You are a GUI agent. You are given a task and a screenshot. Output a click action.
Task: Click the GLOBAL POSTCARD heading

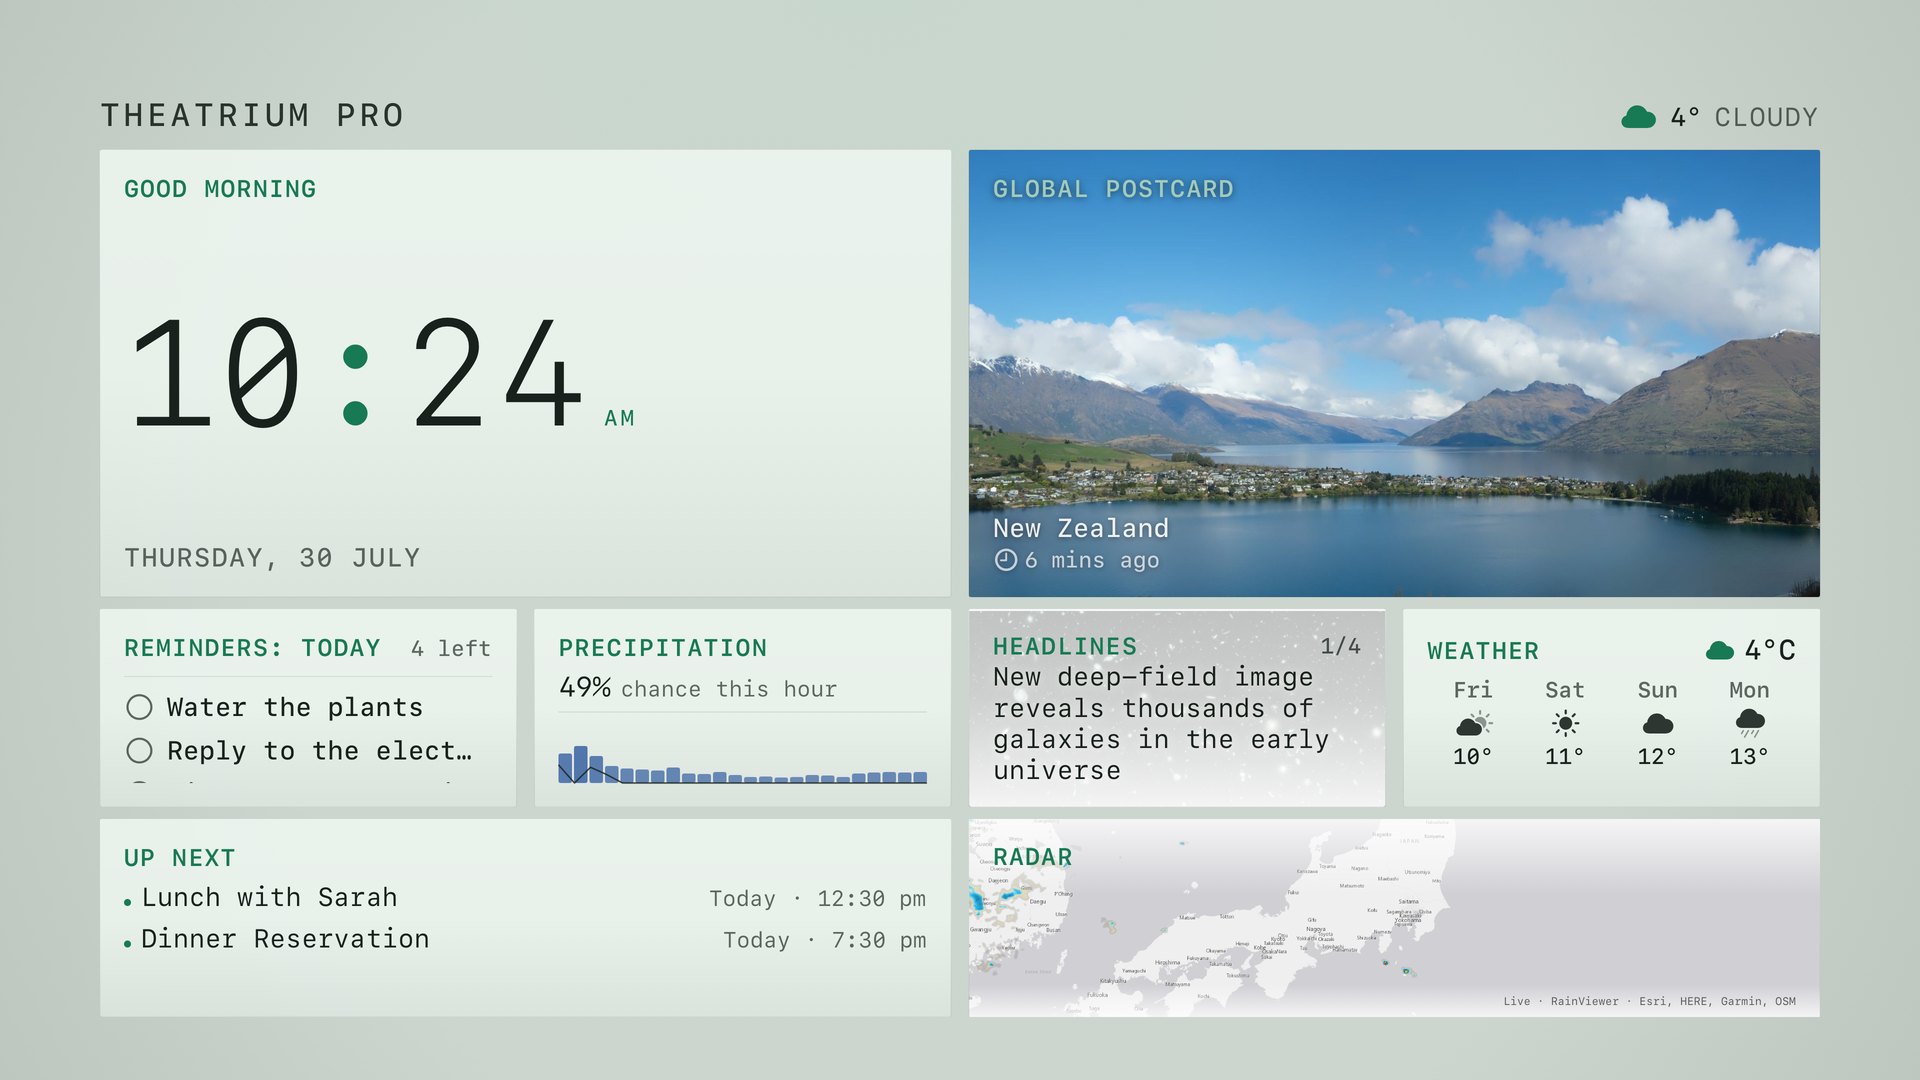coord(1113,189)
